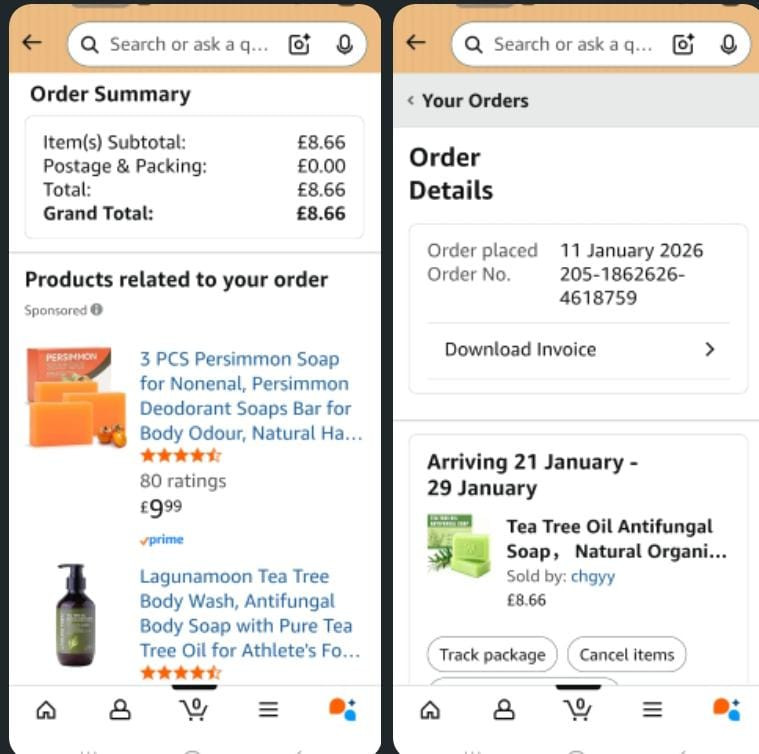Click Cancel items button
This screenshot has height=754, width=759.
point(626,655)
